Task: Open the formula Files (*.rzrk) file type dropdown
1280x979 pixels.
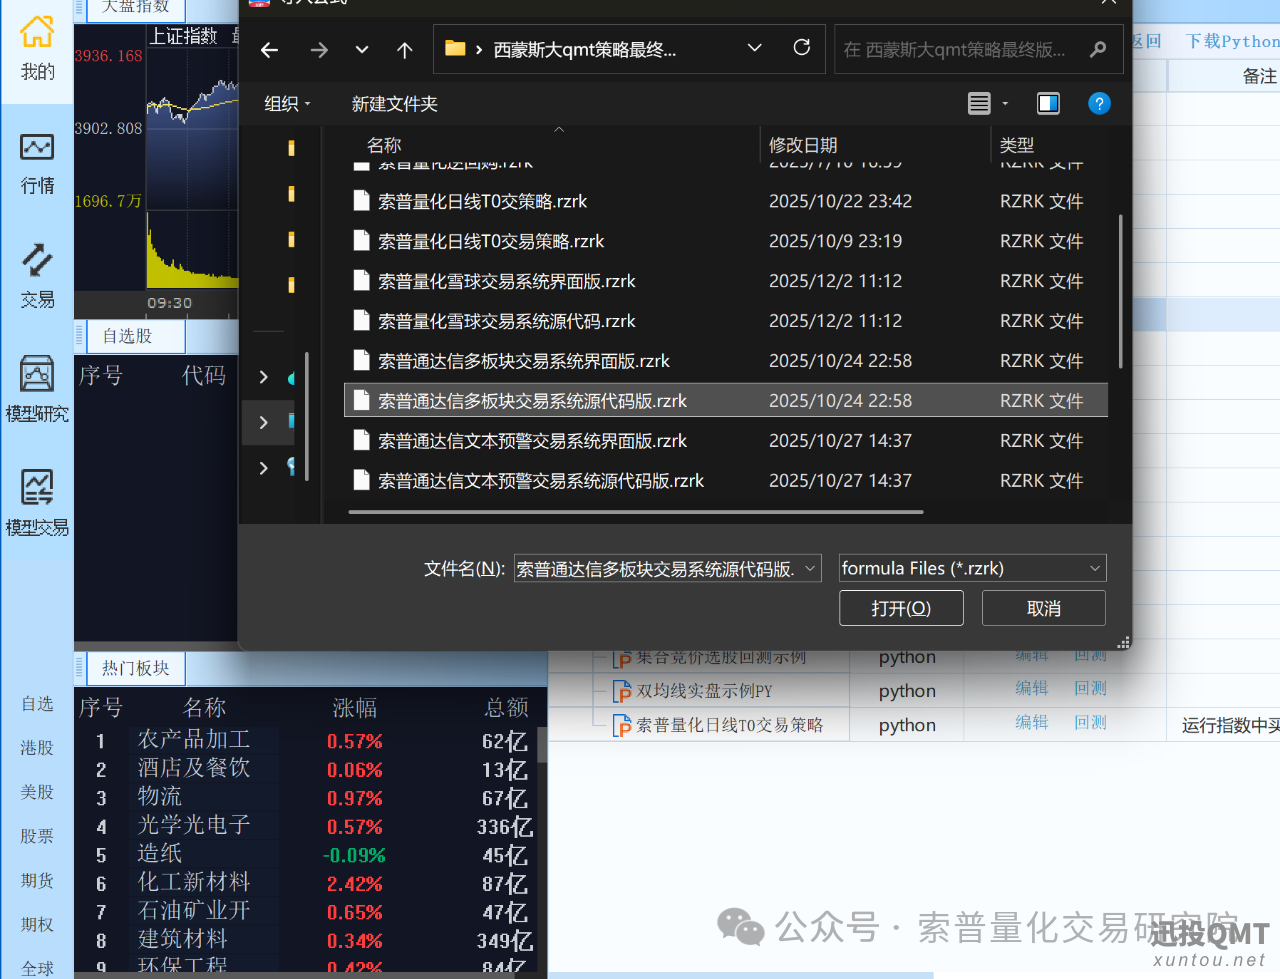Action: (x=972, y=568)
